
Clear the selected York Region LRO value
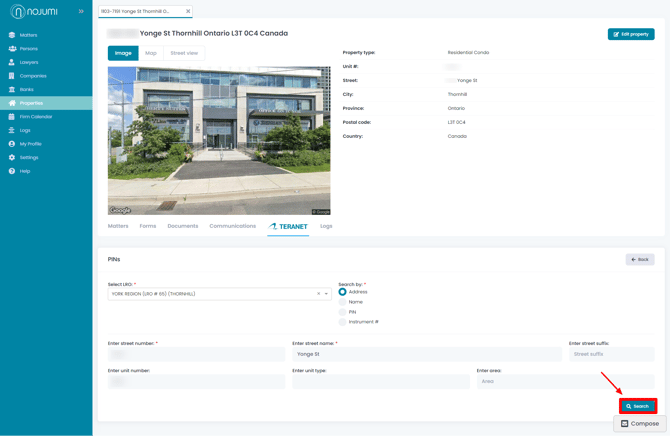tap(318, 294)
